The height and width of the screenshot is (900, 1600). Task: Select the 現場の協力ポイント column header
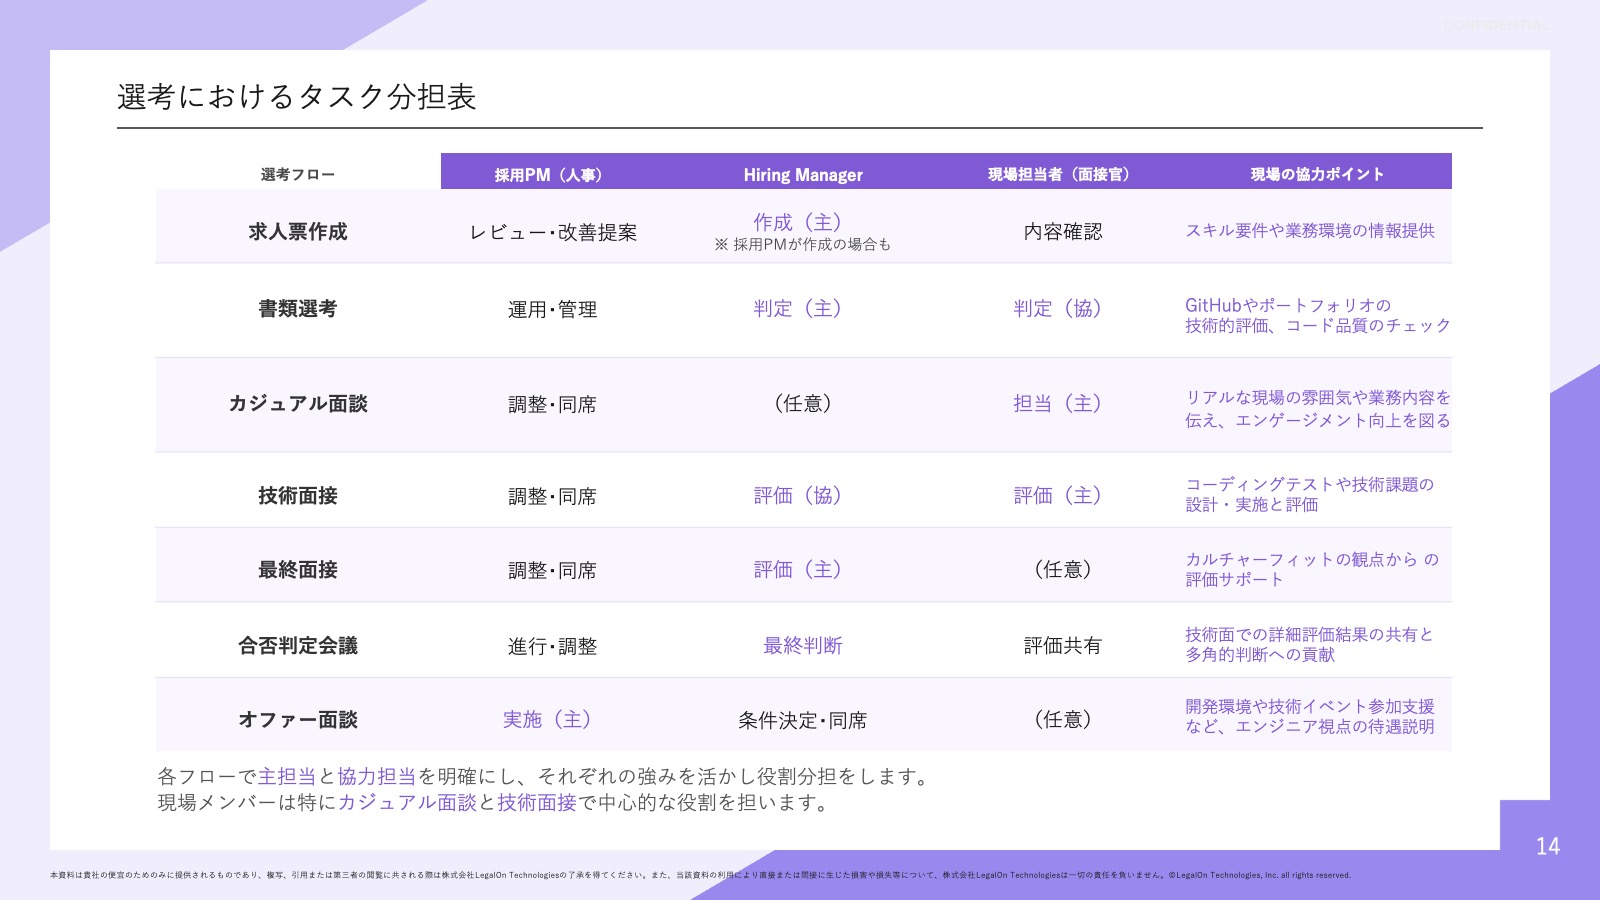[1317, 175]
